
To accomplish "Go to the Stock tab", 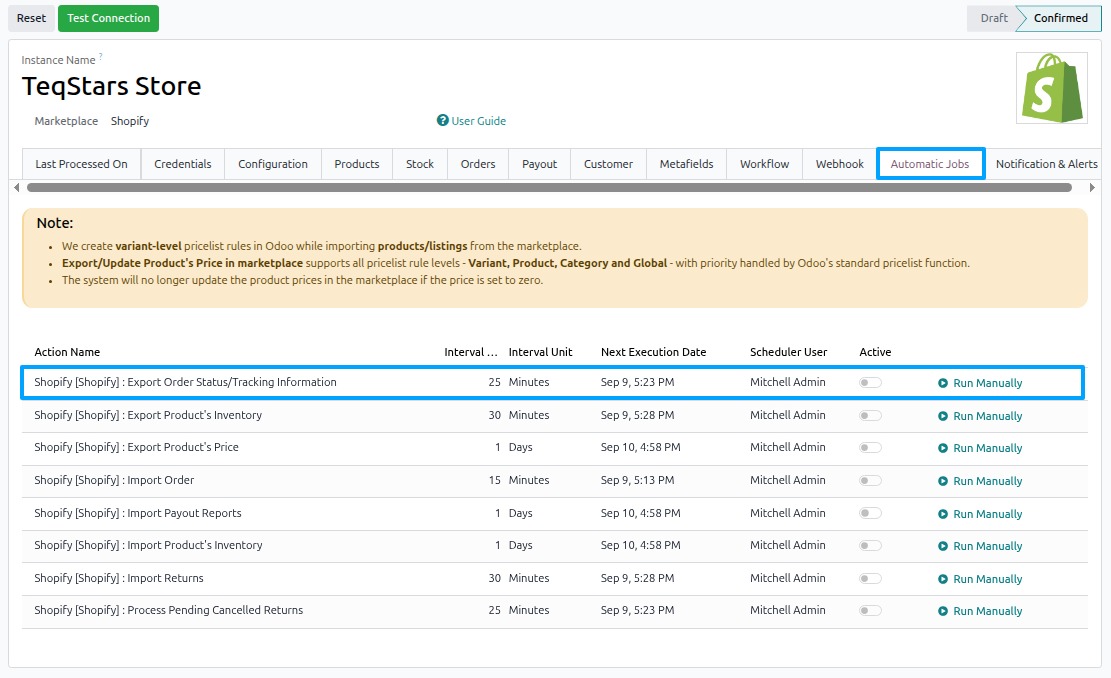I will 420,164.
